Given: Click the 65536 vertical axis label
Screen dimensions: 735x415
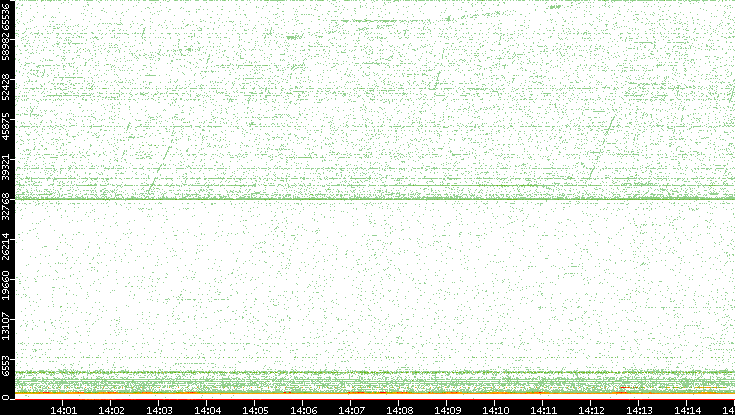Looking at the screenshot, I should (x=5, y=16).
